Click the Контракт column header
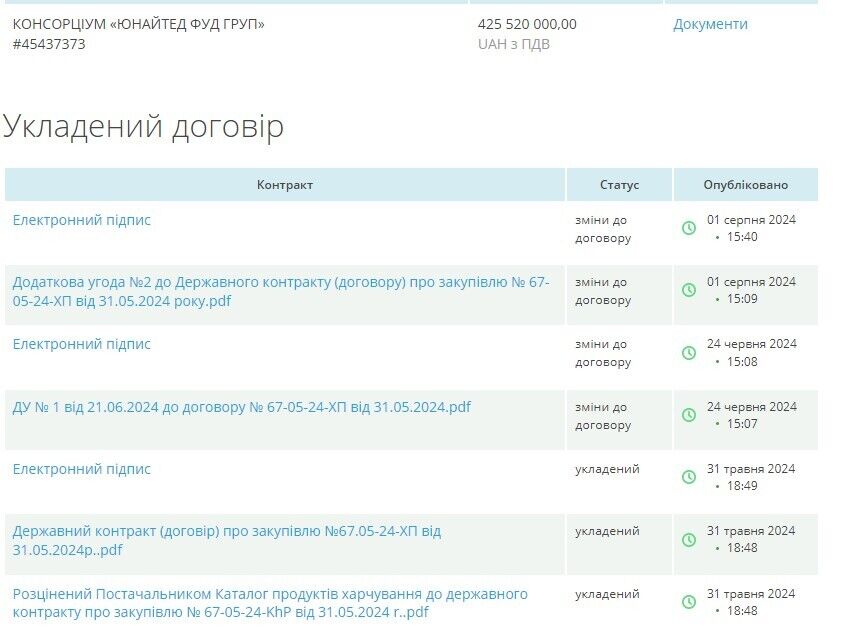Screen dimensions: 854x634 pos(285,185)
